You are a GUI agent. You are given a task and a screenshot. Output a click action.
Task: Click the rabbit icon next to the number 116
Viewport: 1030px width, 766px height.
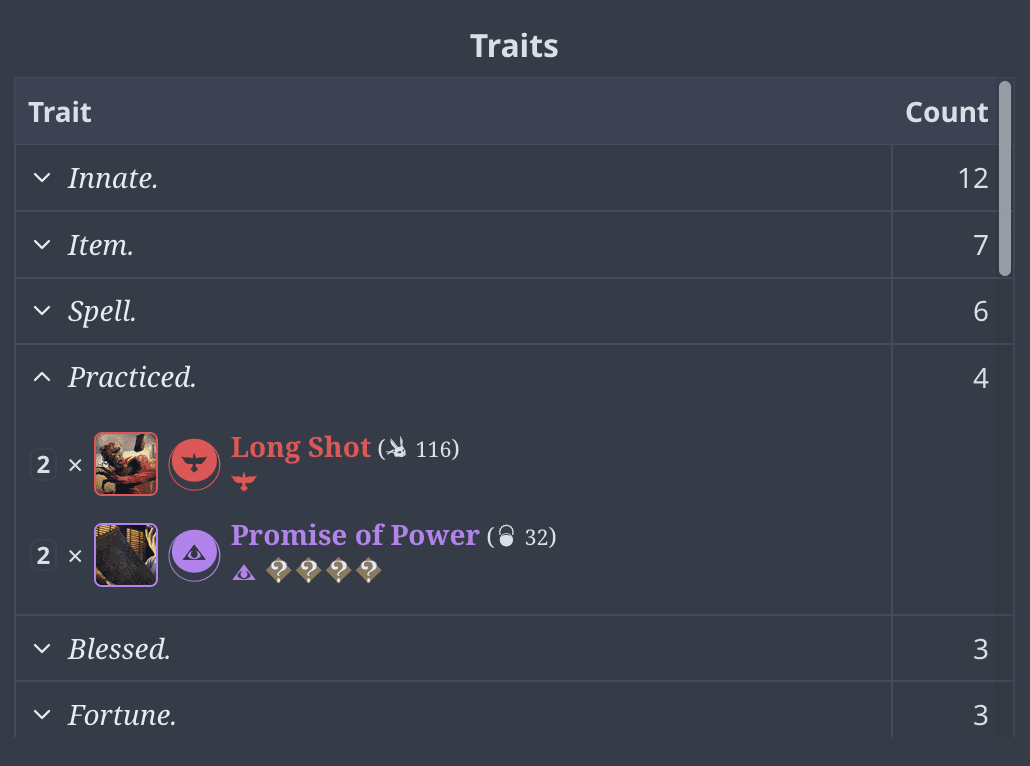point(397,450)
